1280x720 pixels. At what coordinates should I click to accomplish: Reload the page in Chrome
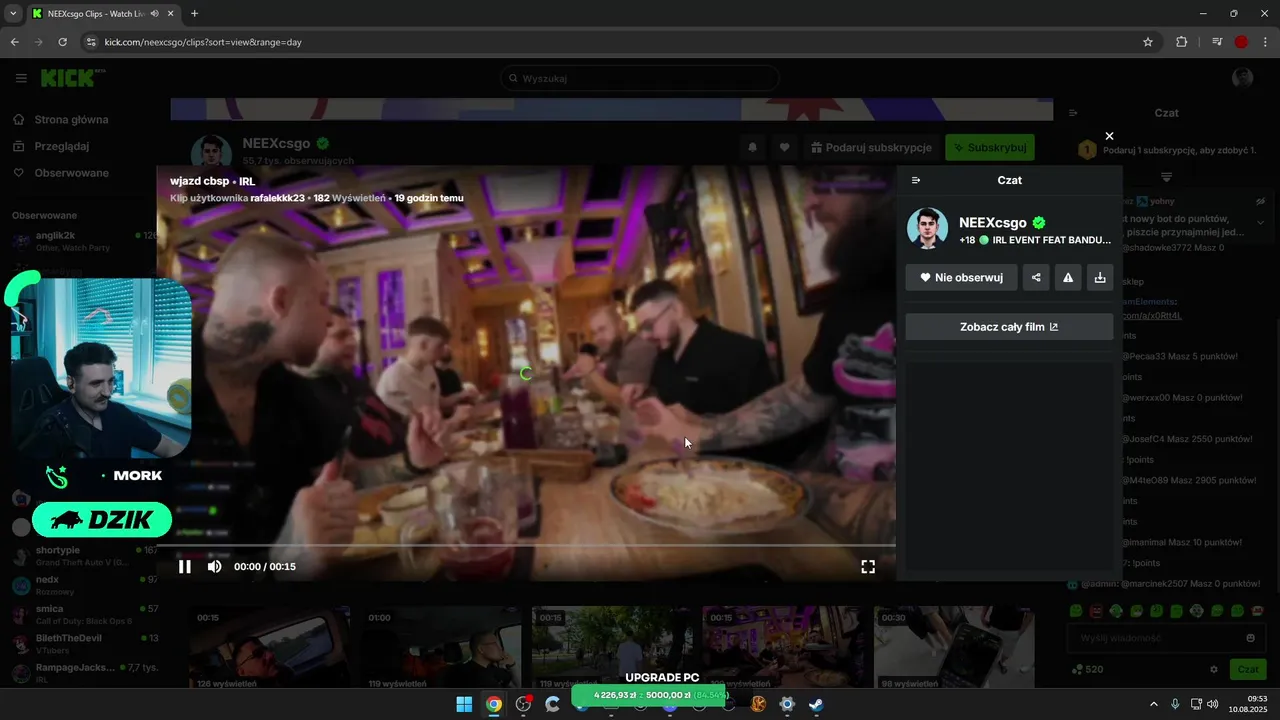[63, 42]
